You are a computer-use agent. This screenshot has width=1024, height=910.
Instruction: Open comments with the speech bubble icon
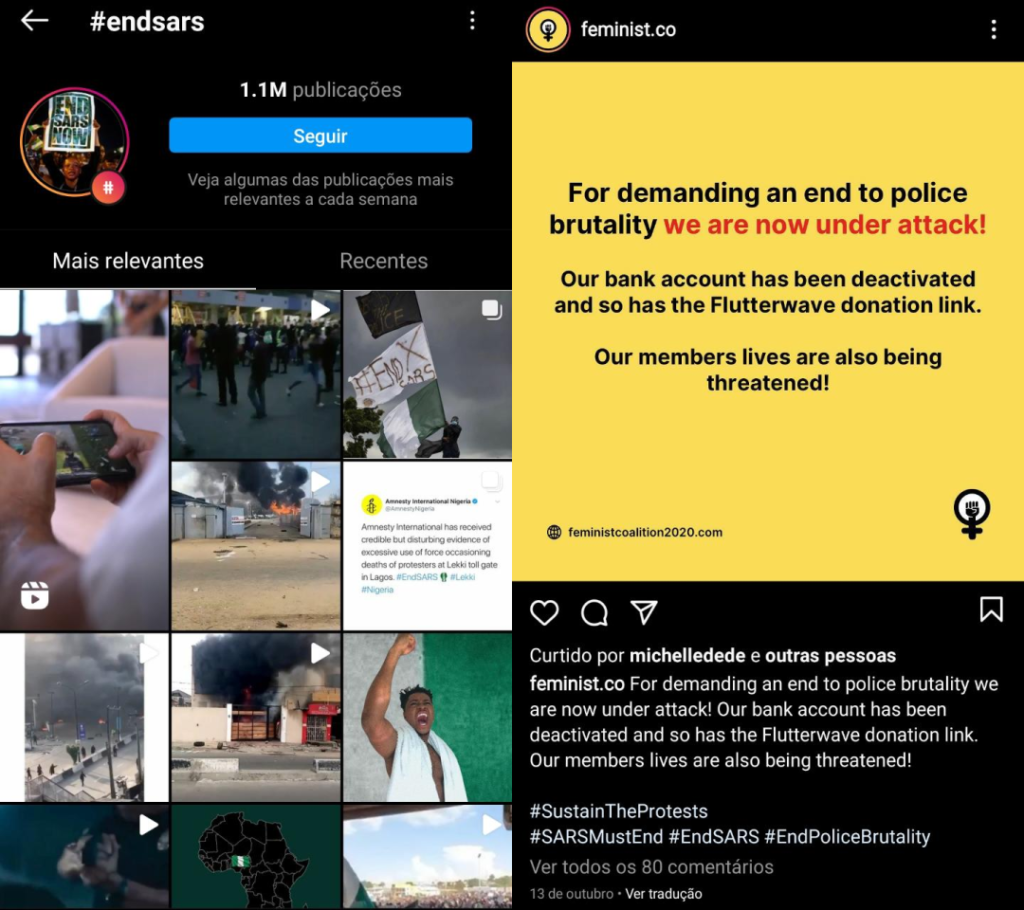coord(594,612)
